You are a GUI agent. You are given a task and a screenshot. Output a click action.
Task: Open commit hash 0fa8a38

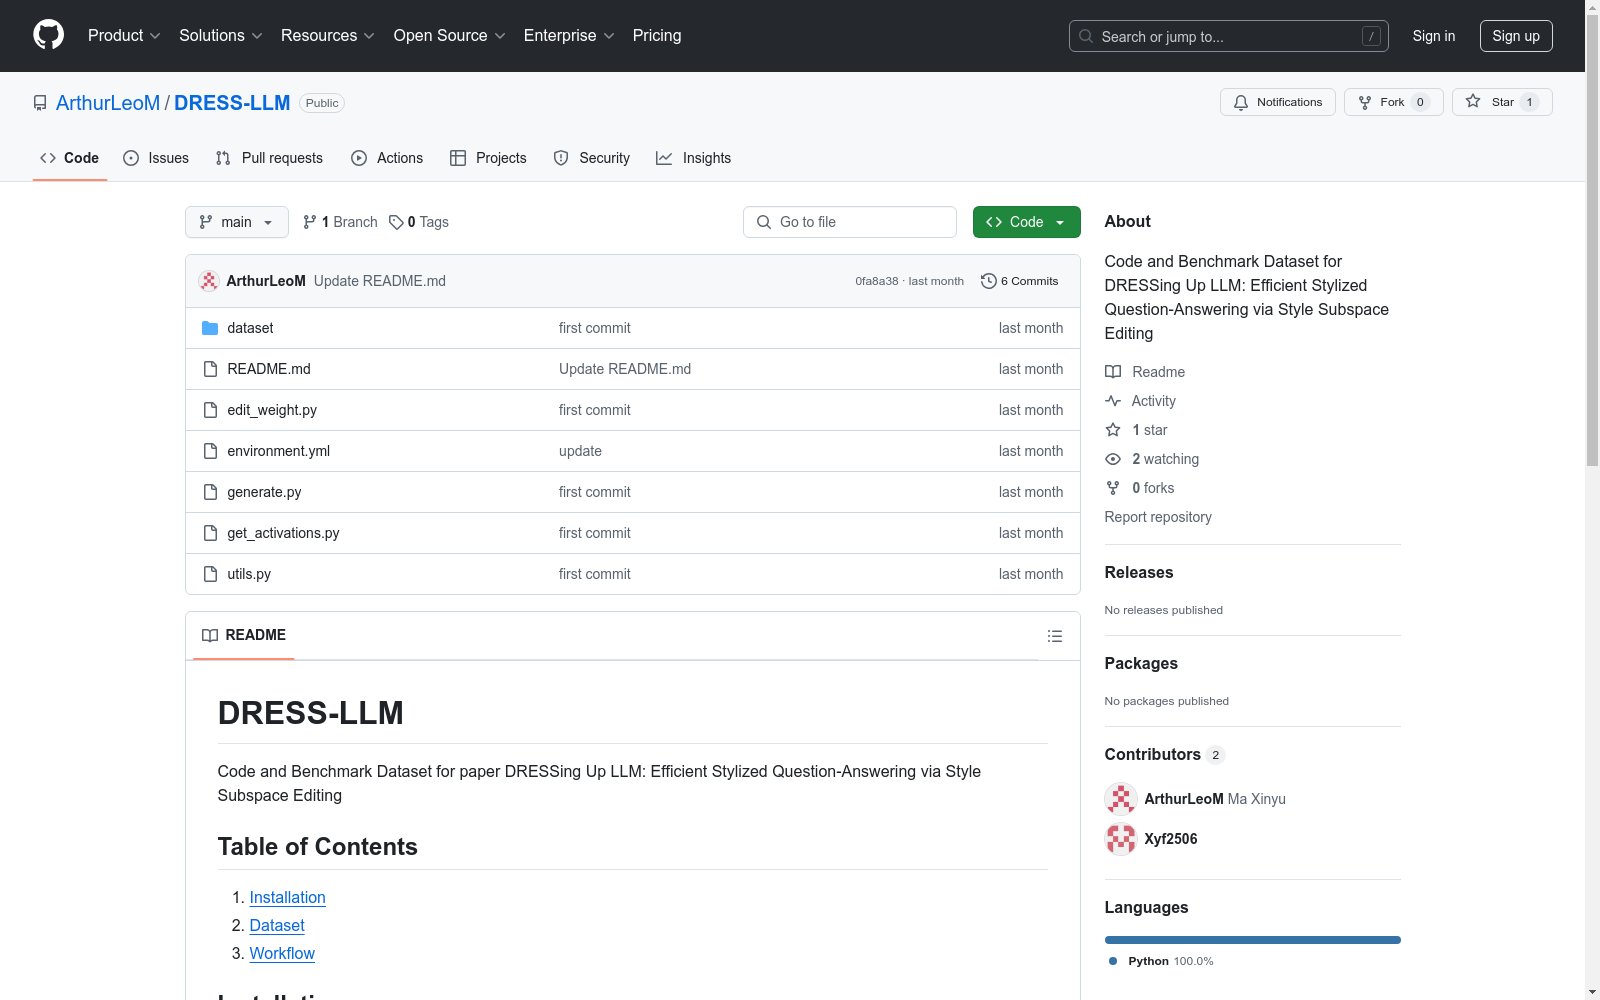[877, 281]
